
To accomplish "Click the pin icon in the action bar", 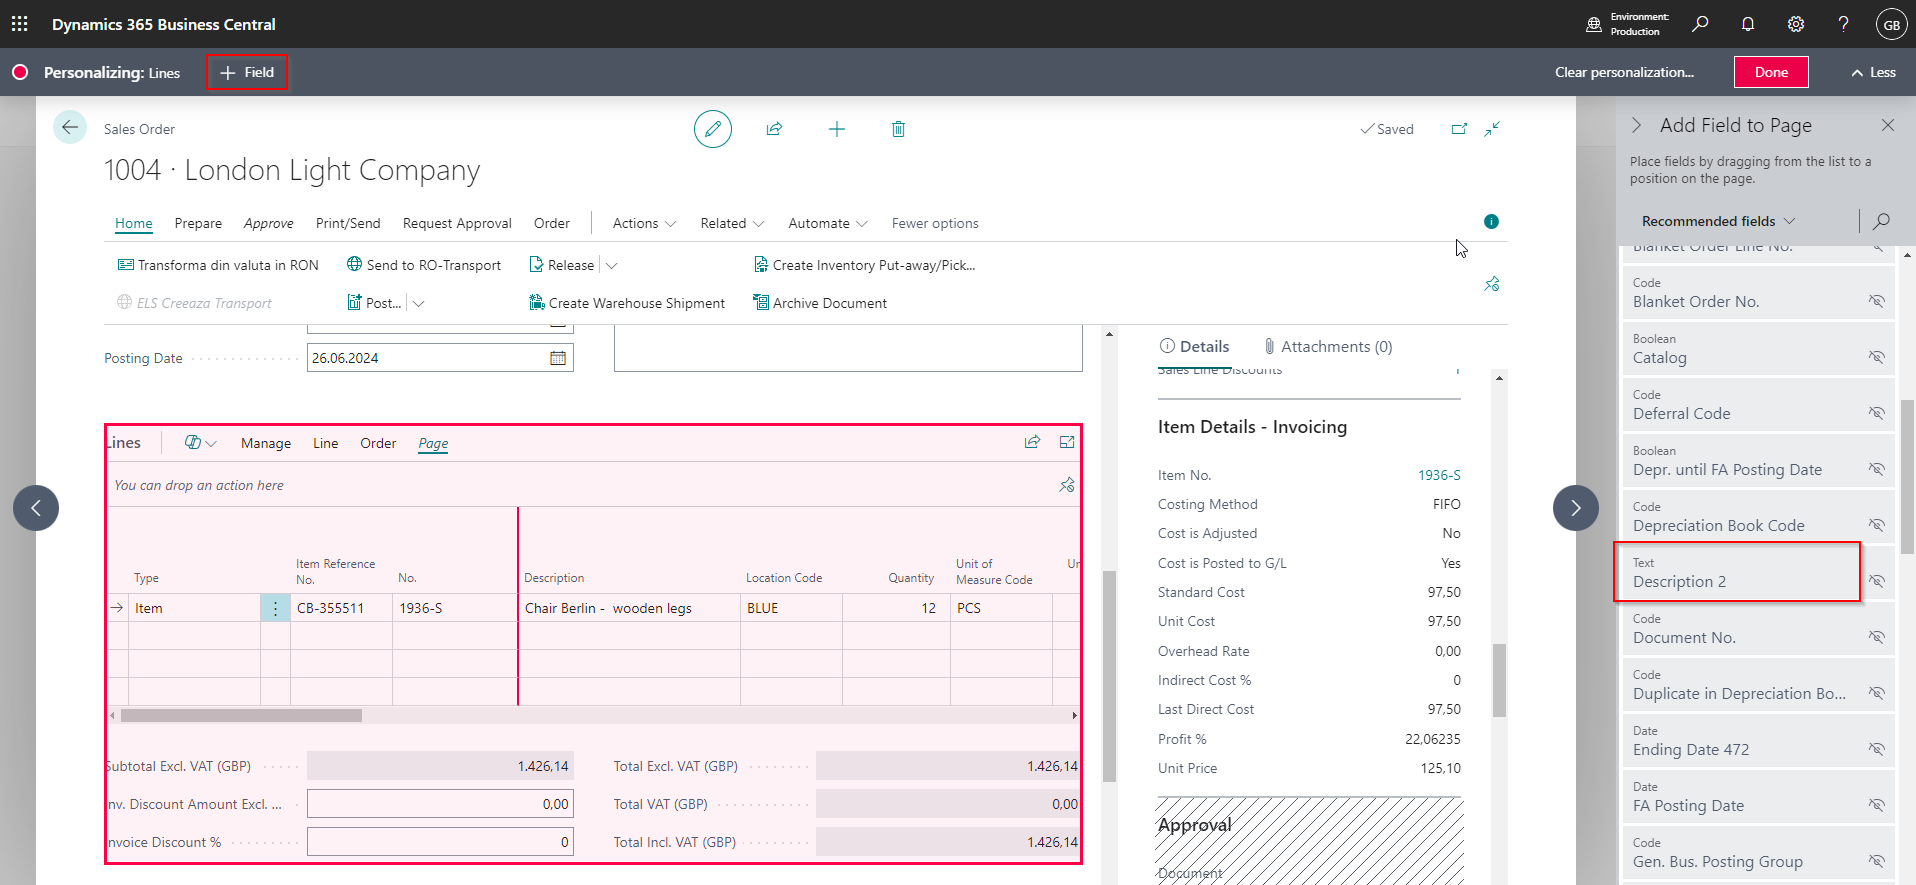I will click(1491, 284).
